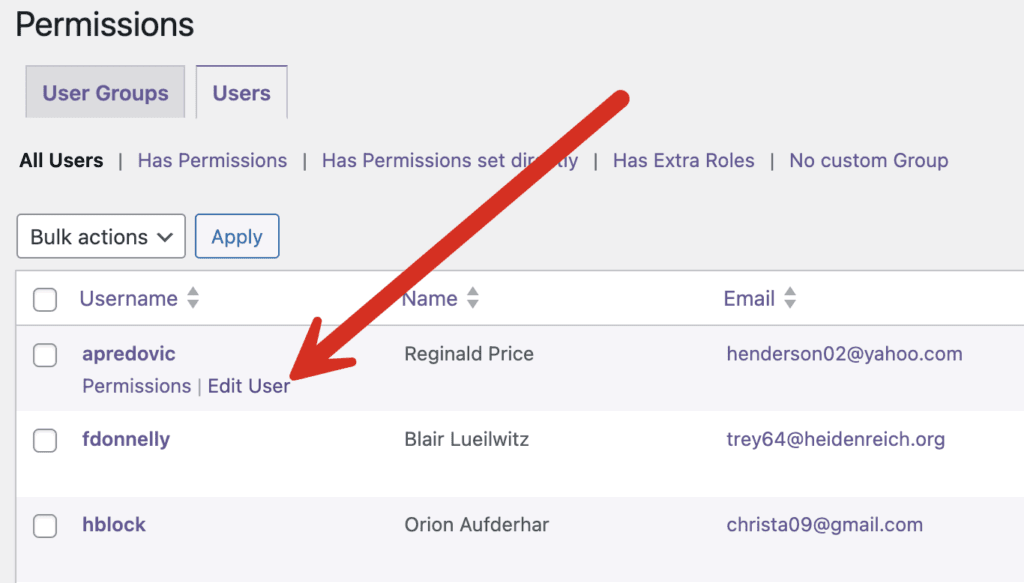Email henderson02@yahoo.com address link
Screen dimensions: 1024x583
(x=844, y=353)
